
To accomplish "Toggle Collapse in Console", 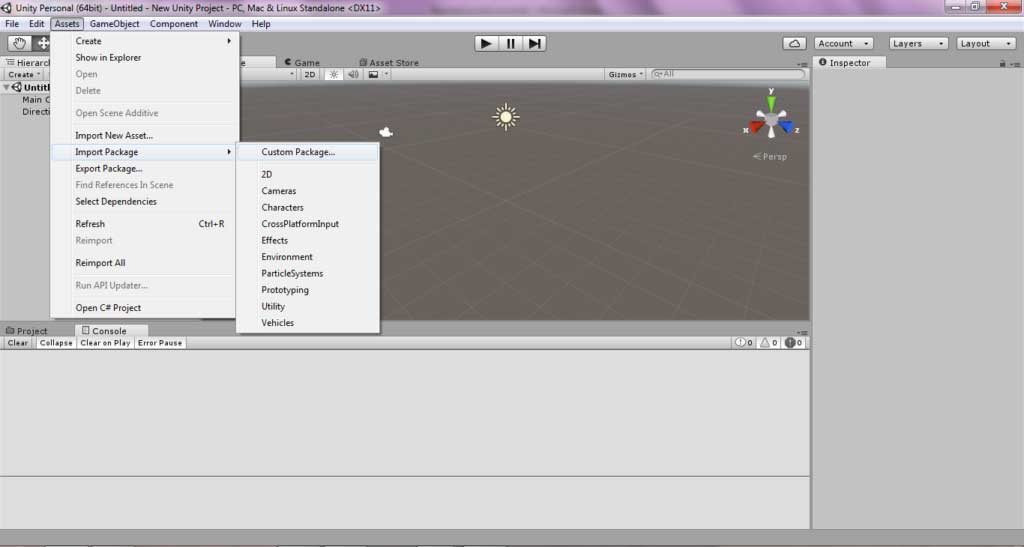I will point(56,343).
